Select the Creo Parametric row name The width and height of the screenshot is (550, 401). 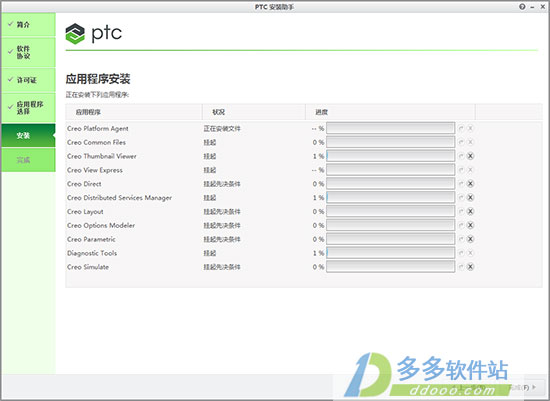pyautogui.click(x=91, y=239)
